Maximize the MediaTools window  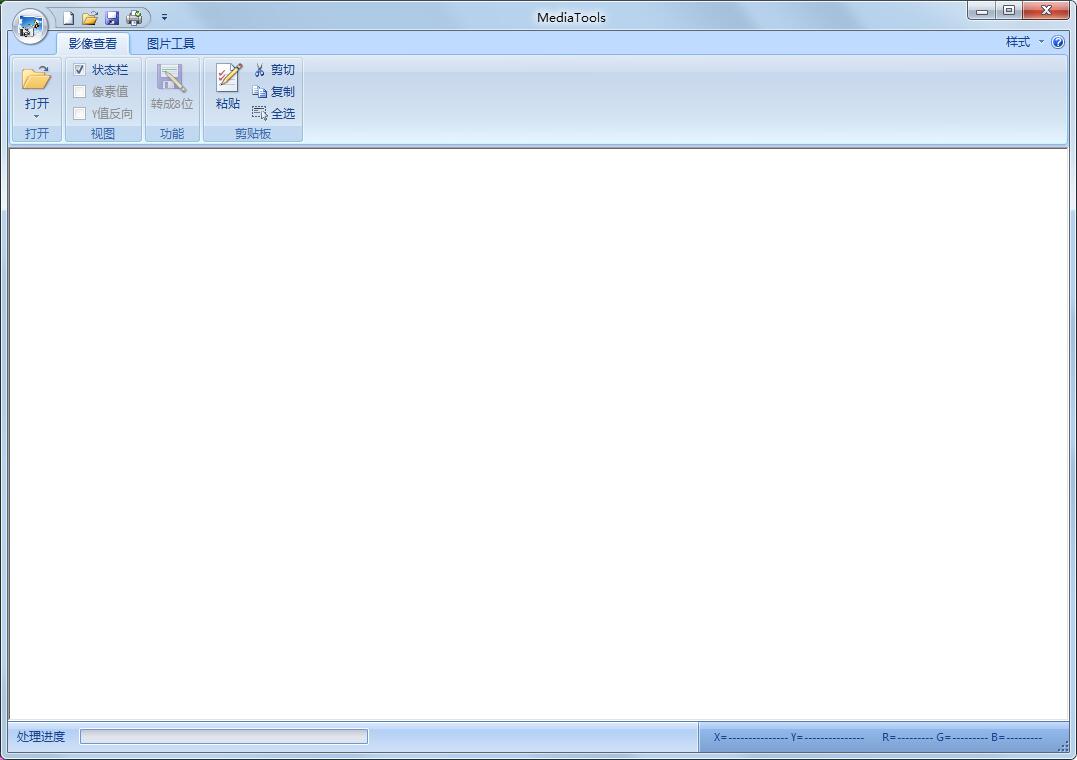click(x=1009, y=11)
